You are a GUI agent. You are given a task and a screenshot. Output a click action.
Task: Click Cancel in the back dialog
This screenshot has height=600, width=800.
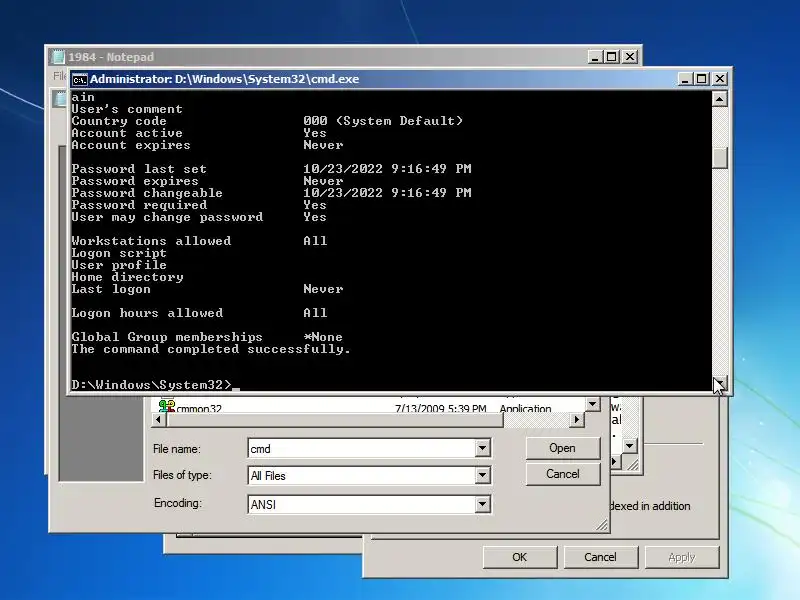[x=600, y=557]
